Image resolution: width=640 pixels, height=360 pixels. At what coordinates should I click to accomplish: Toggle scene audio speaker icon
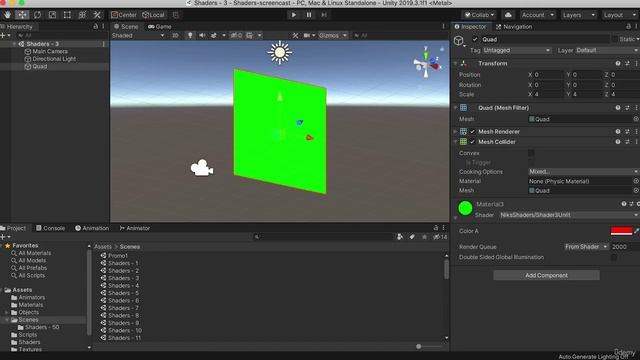[x=202, y=36]
